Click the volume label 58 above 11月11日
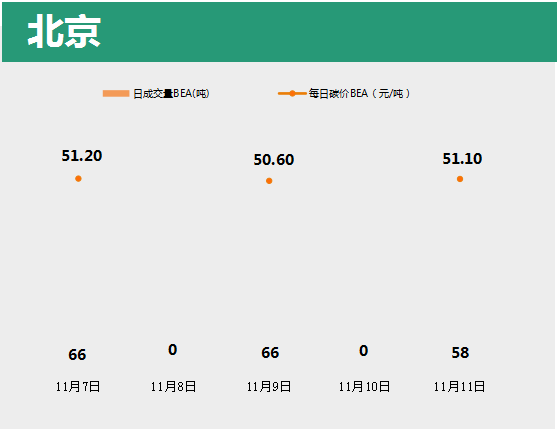 (x=460, y=353)
